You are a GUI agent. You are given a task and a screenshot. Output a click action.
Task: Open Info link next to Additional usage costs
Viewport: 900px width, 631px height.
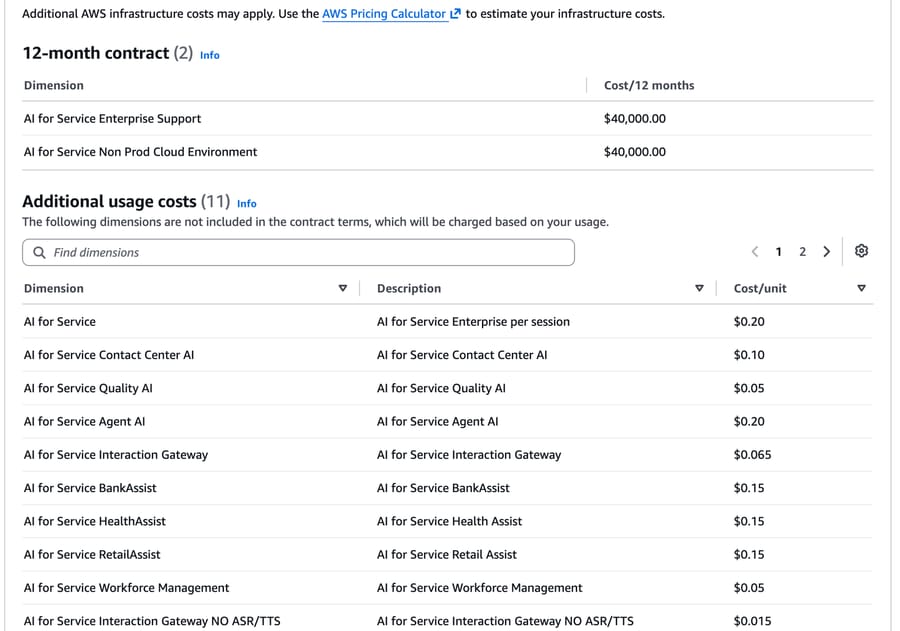click(247, 204)
